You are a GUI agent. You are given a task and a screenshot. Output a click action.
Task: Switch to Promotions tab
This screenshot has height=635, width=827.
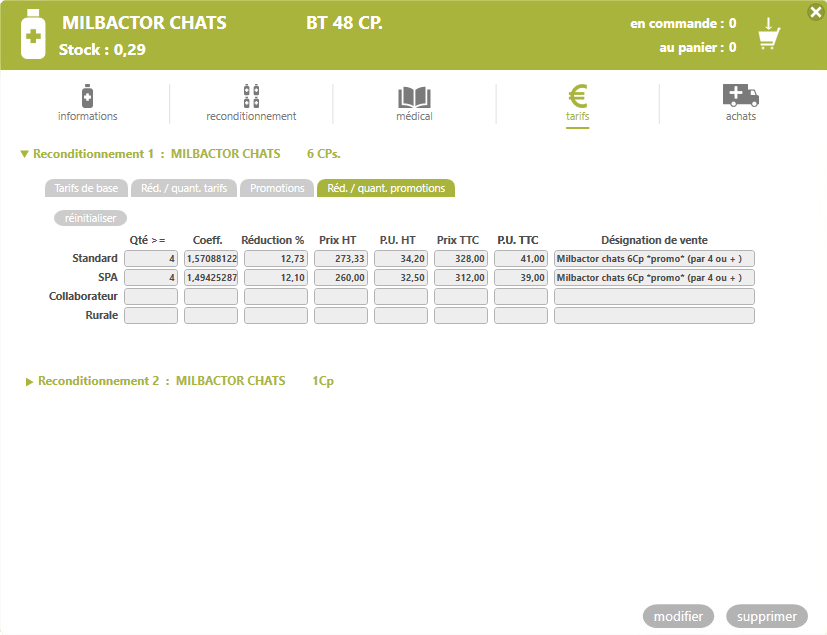pos(277,188)
